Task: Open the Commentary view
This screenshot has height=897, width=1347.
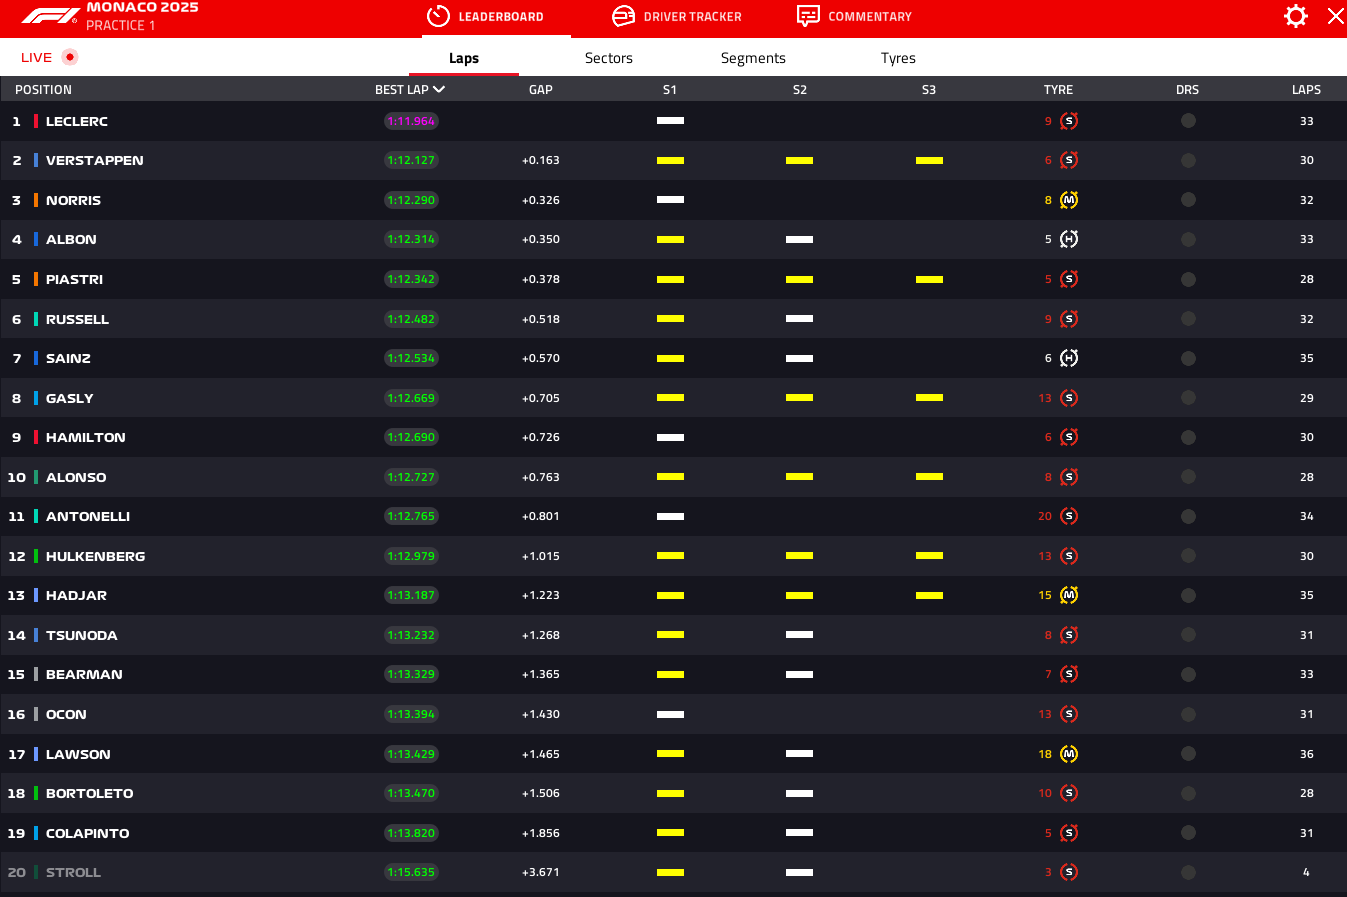Action: (x=854, y=17)
